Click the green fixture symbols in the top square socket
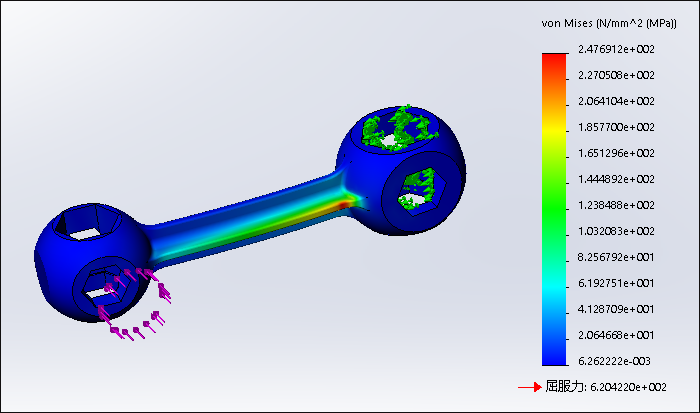This screenshot has width=700, height=413. click(398, 127)
